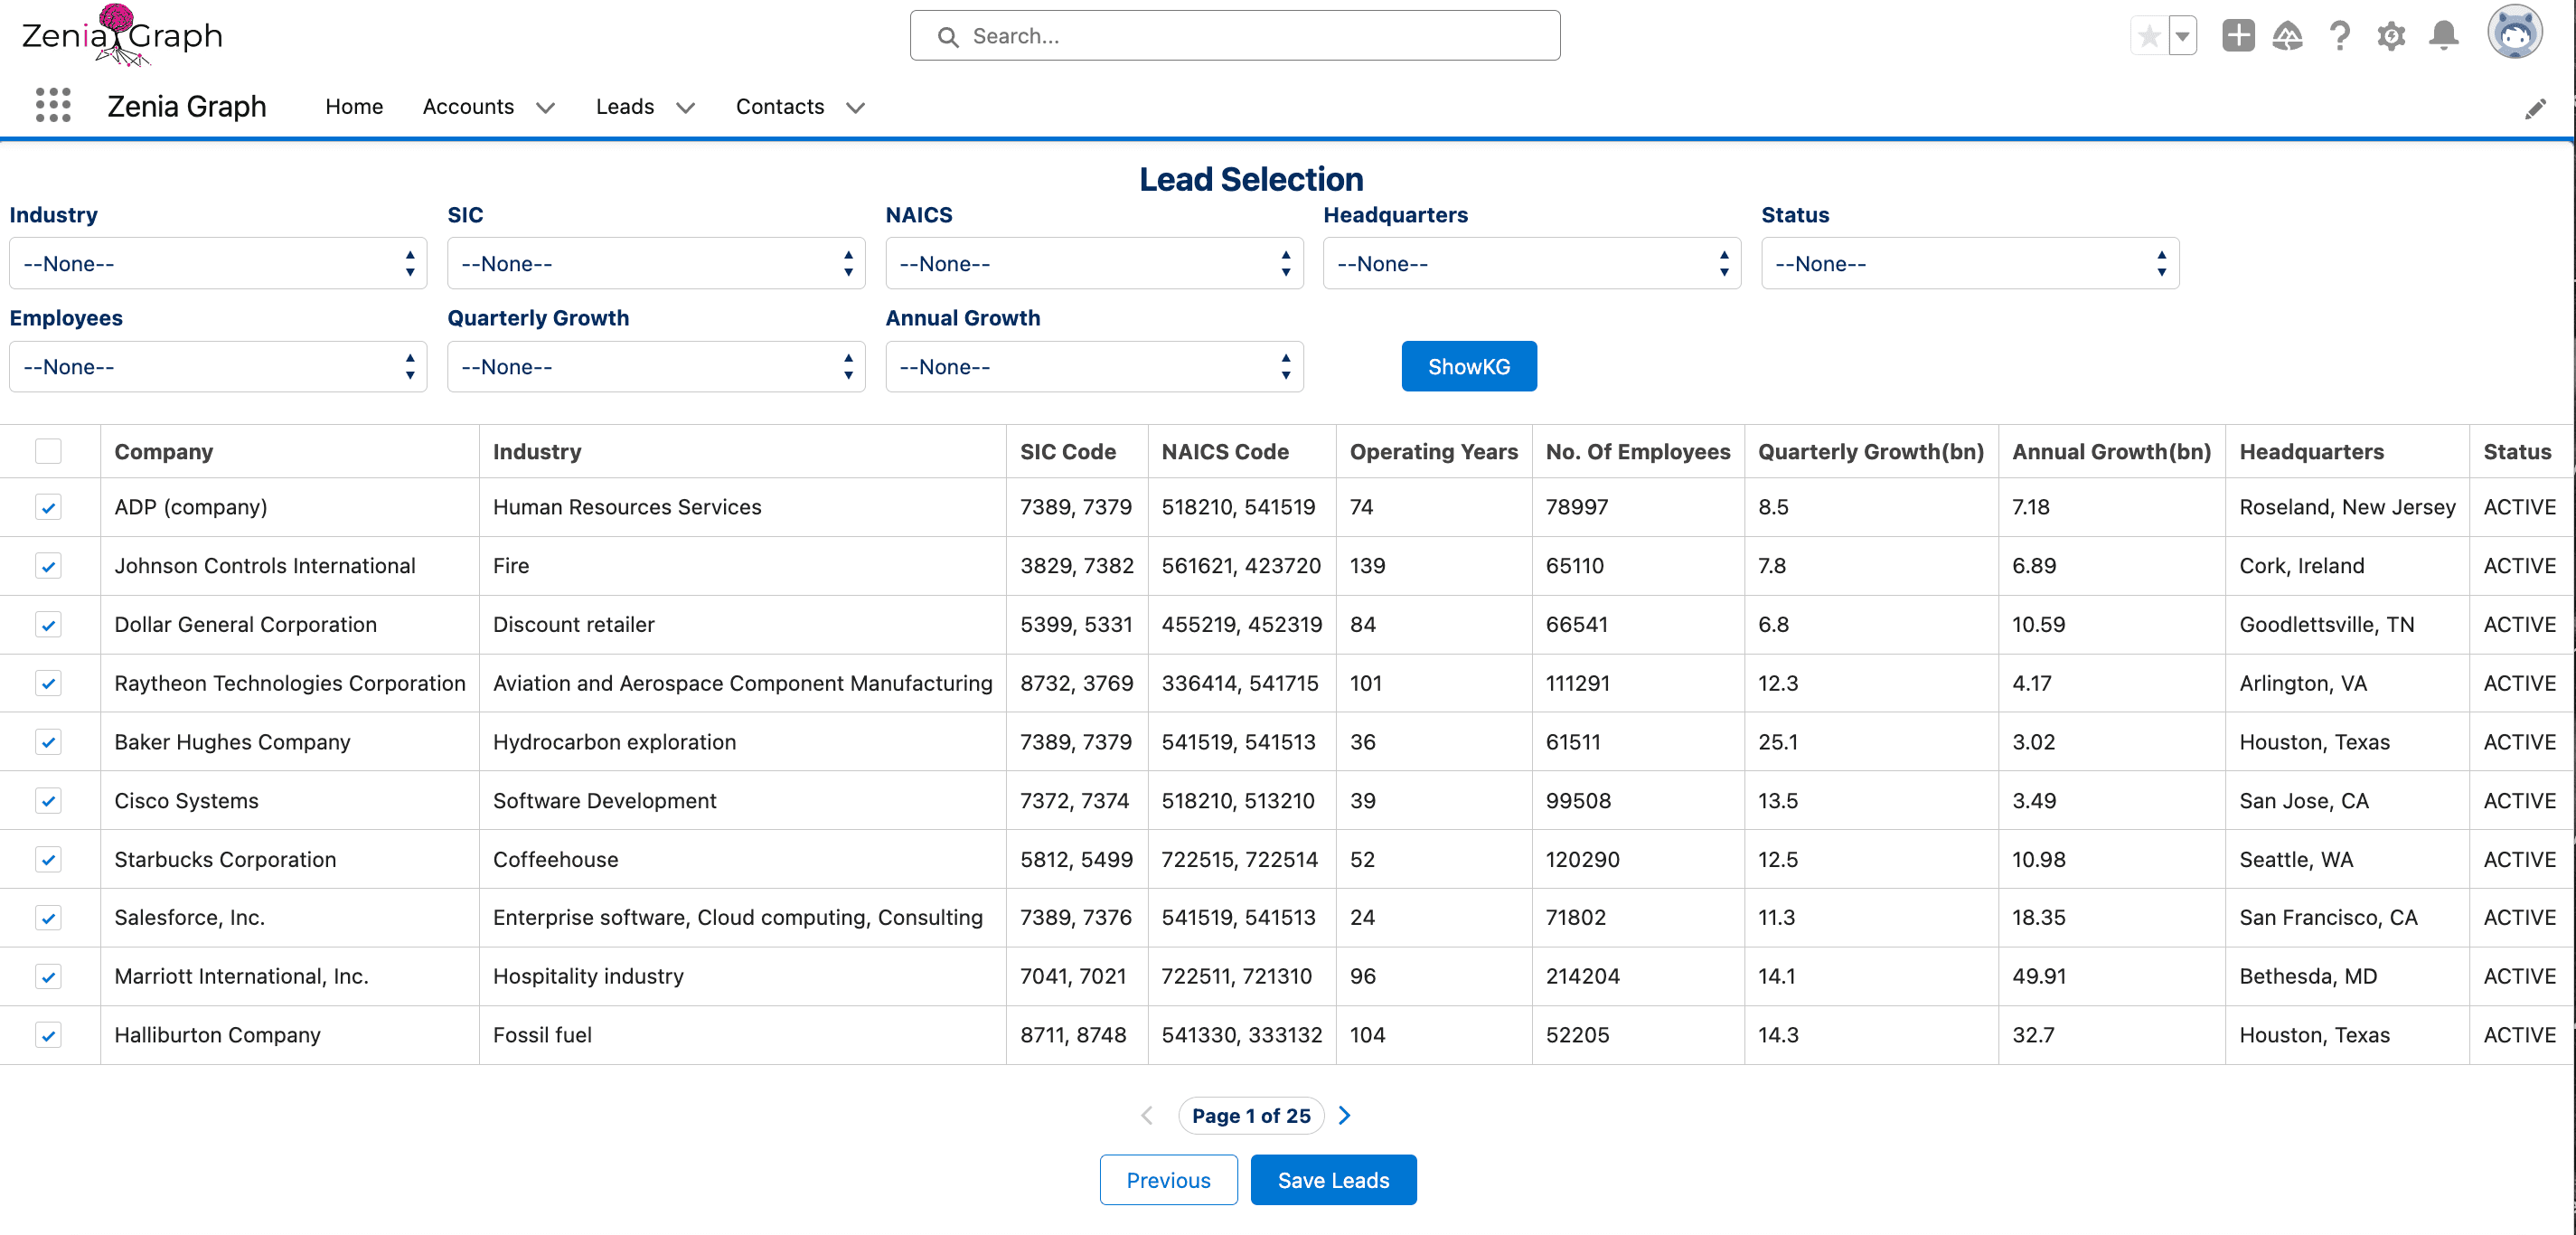This screenshot has height=1235, width=2576.
Task: Uncheck the Dollar General Corporation row
Action: pyautogui.click(x=48, y=625)
